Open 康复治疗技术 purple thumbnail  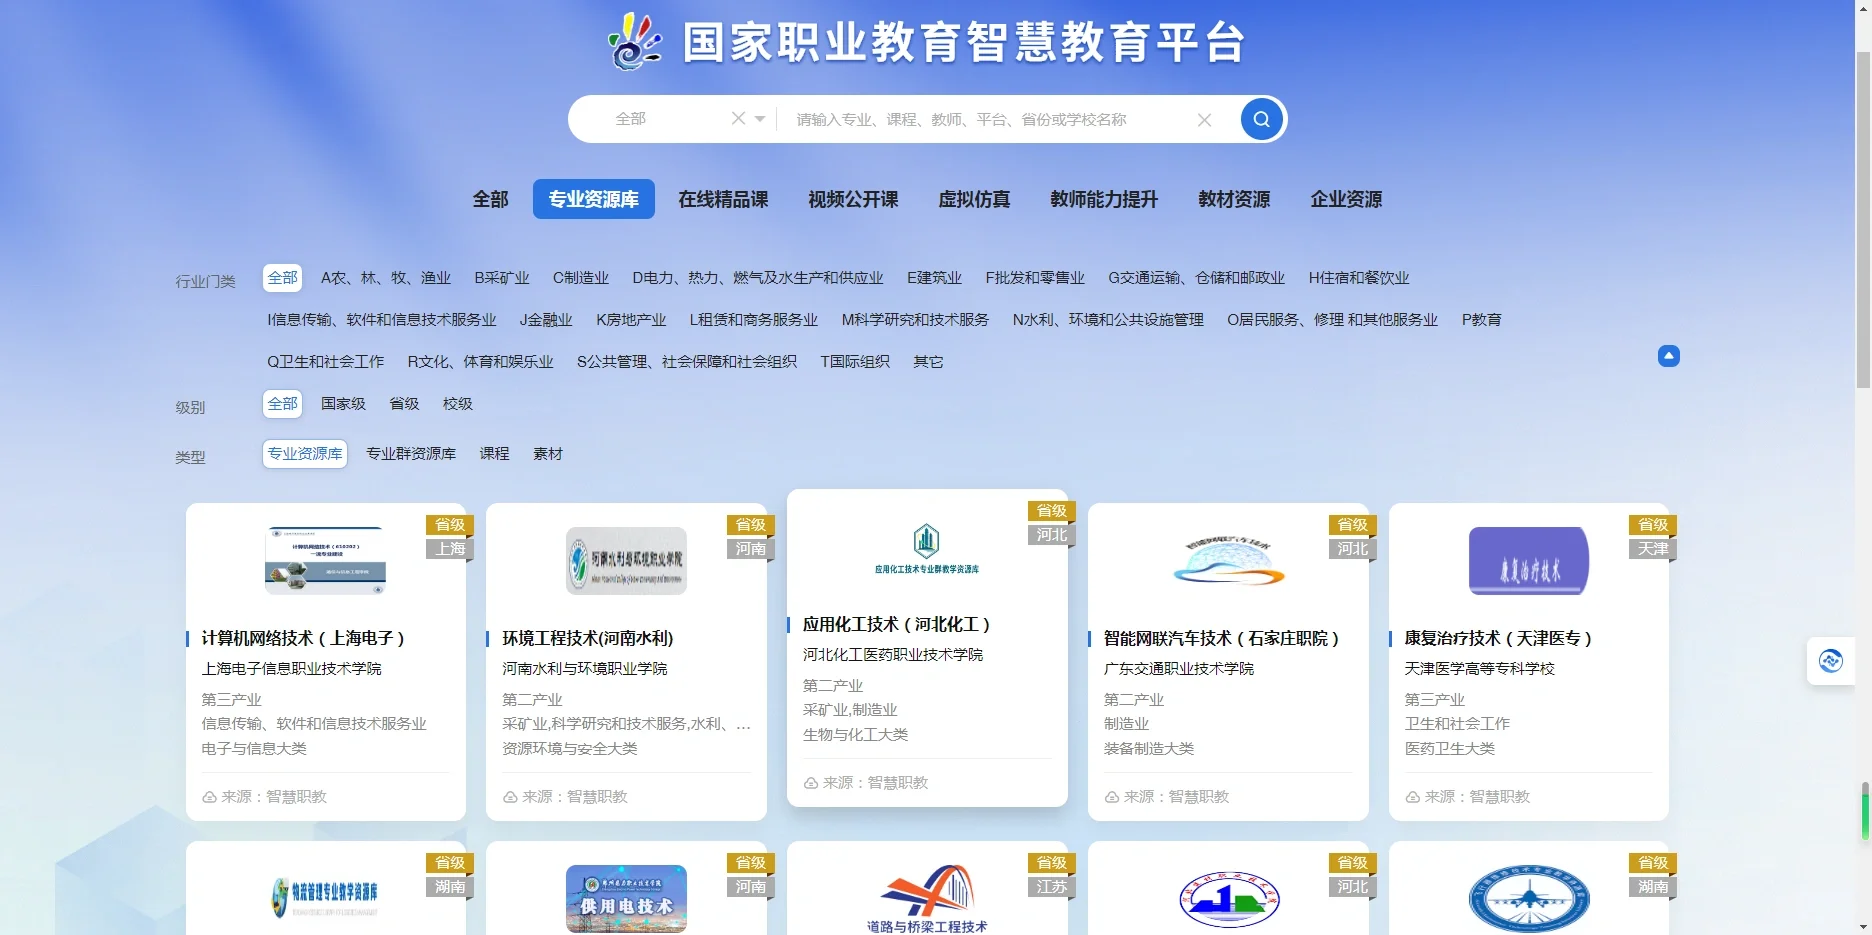[x=1529, y=561]
